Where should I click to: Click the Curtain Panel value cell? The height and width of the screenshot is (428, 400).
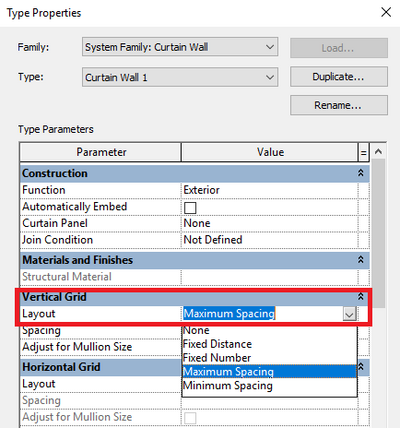(269, 223)
